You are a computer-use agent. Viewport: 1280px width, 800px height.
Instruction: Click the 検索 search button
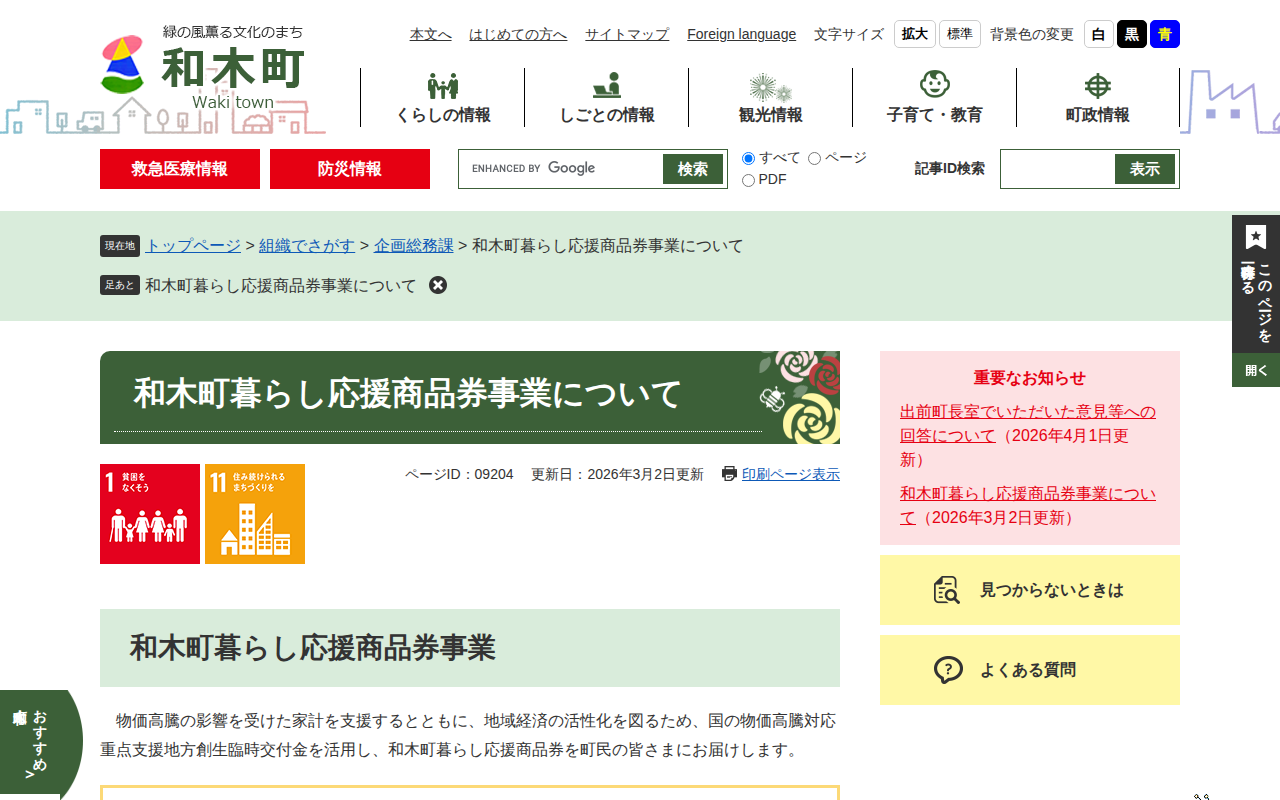[693, 169]
